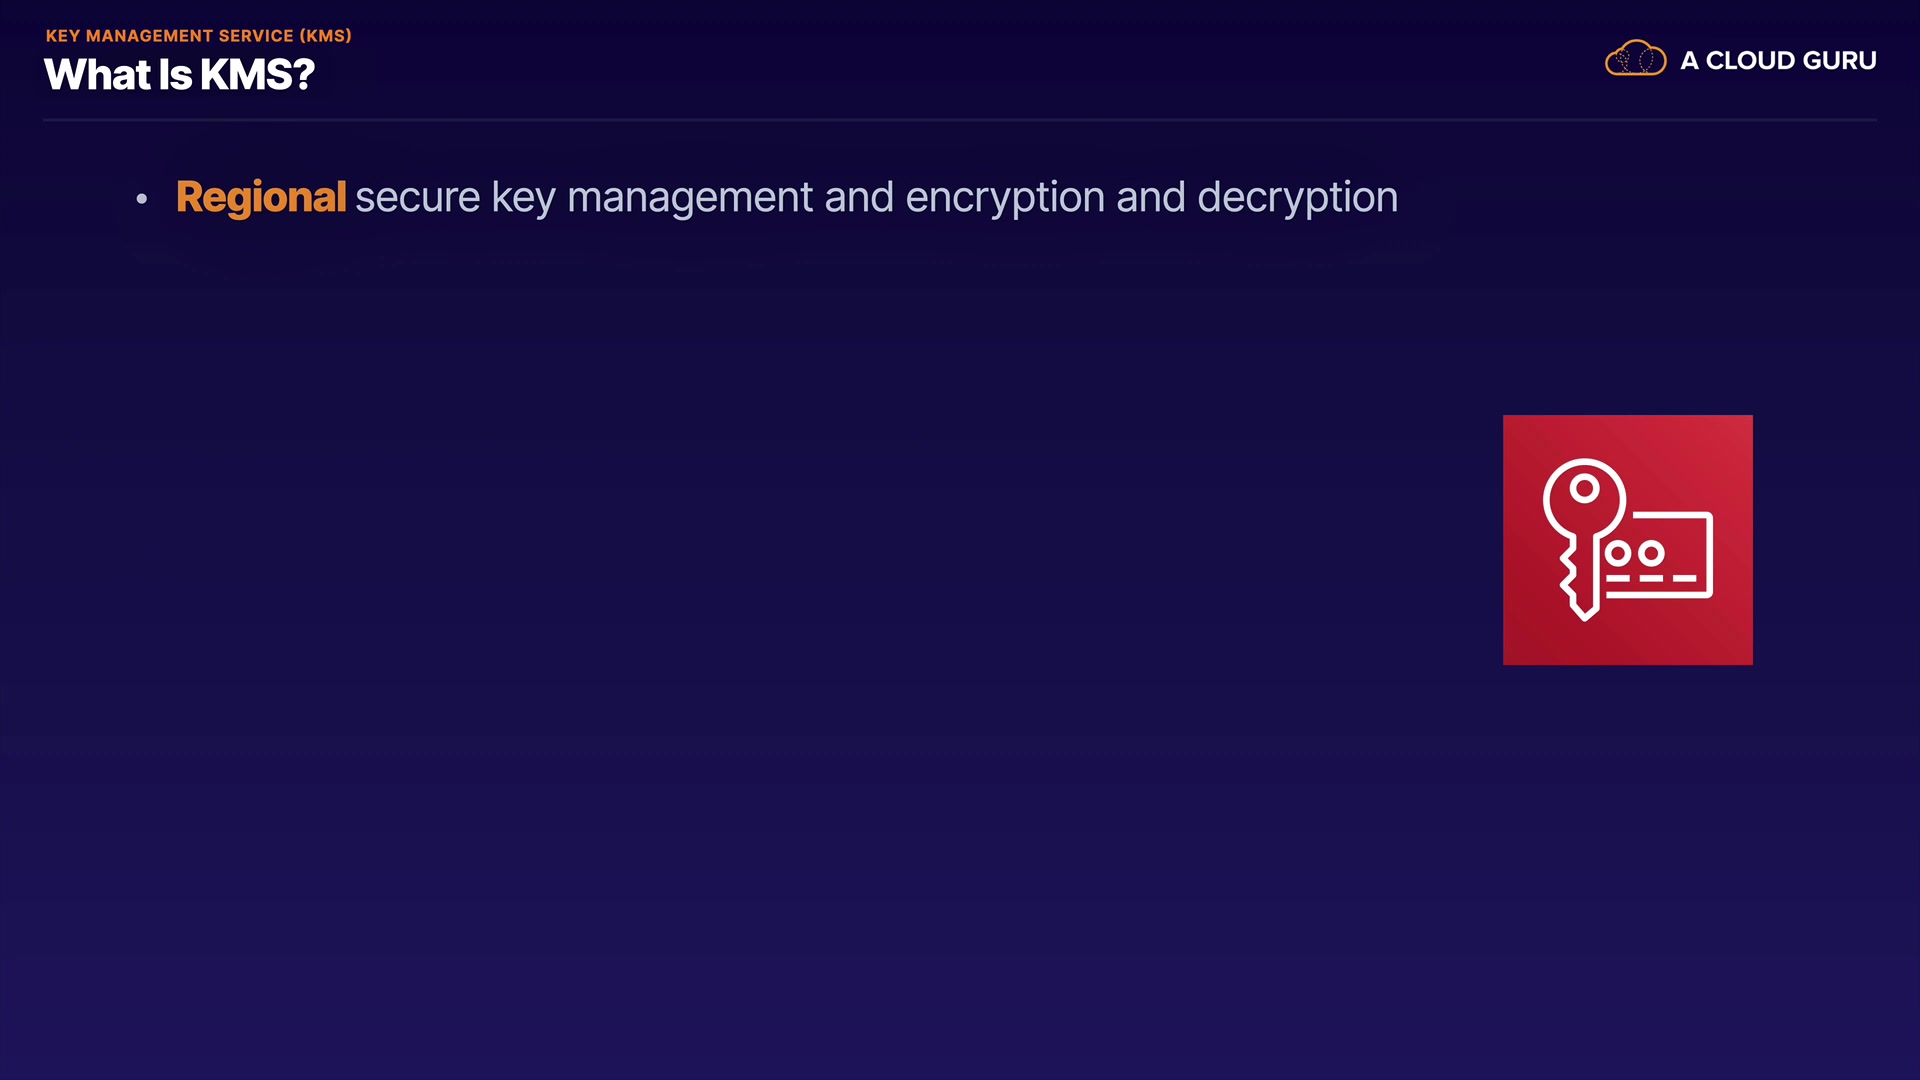This screenshot has height=1080, width=1920.
Task: Click the word "management" in the bullet
Action: coord(690,197)
